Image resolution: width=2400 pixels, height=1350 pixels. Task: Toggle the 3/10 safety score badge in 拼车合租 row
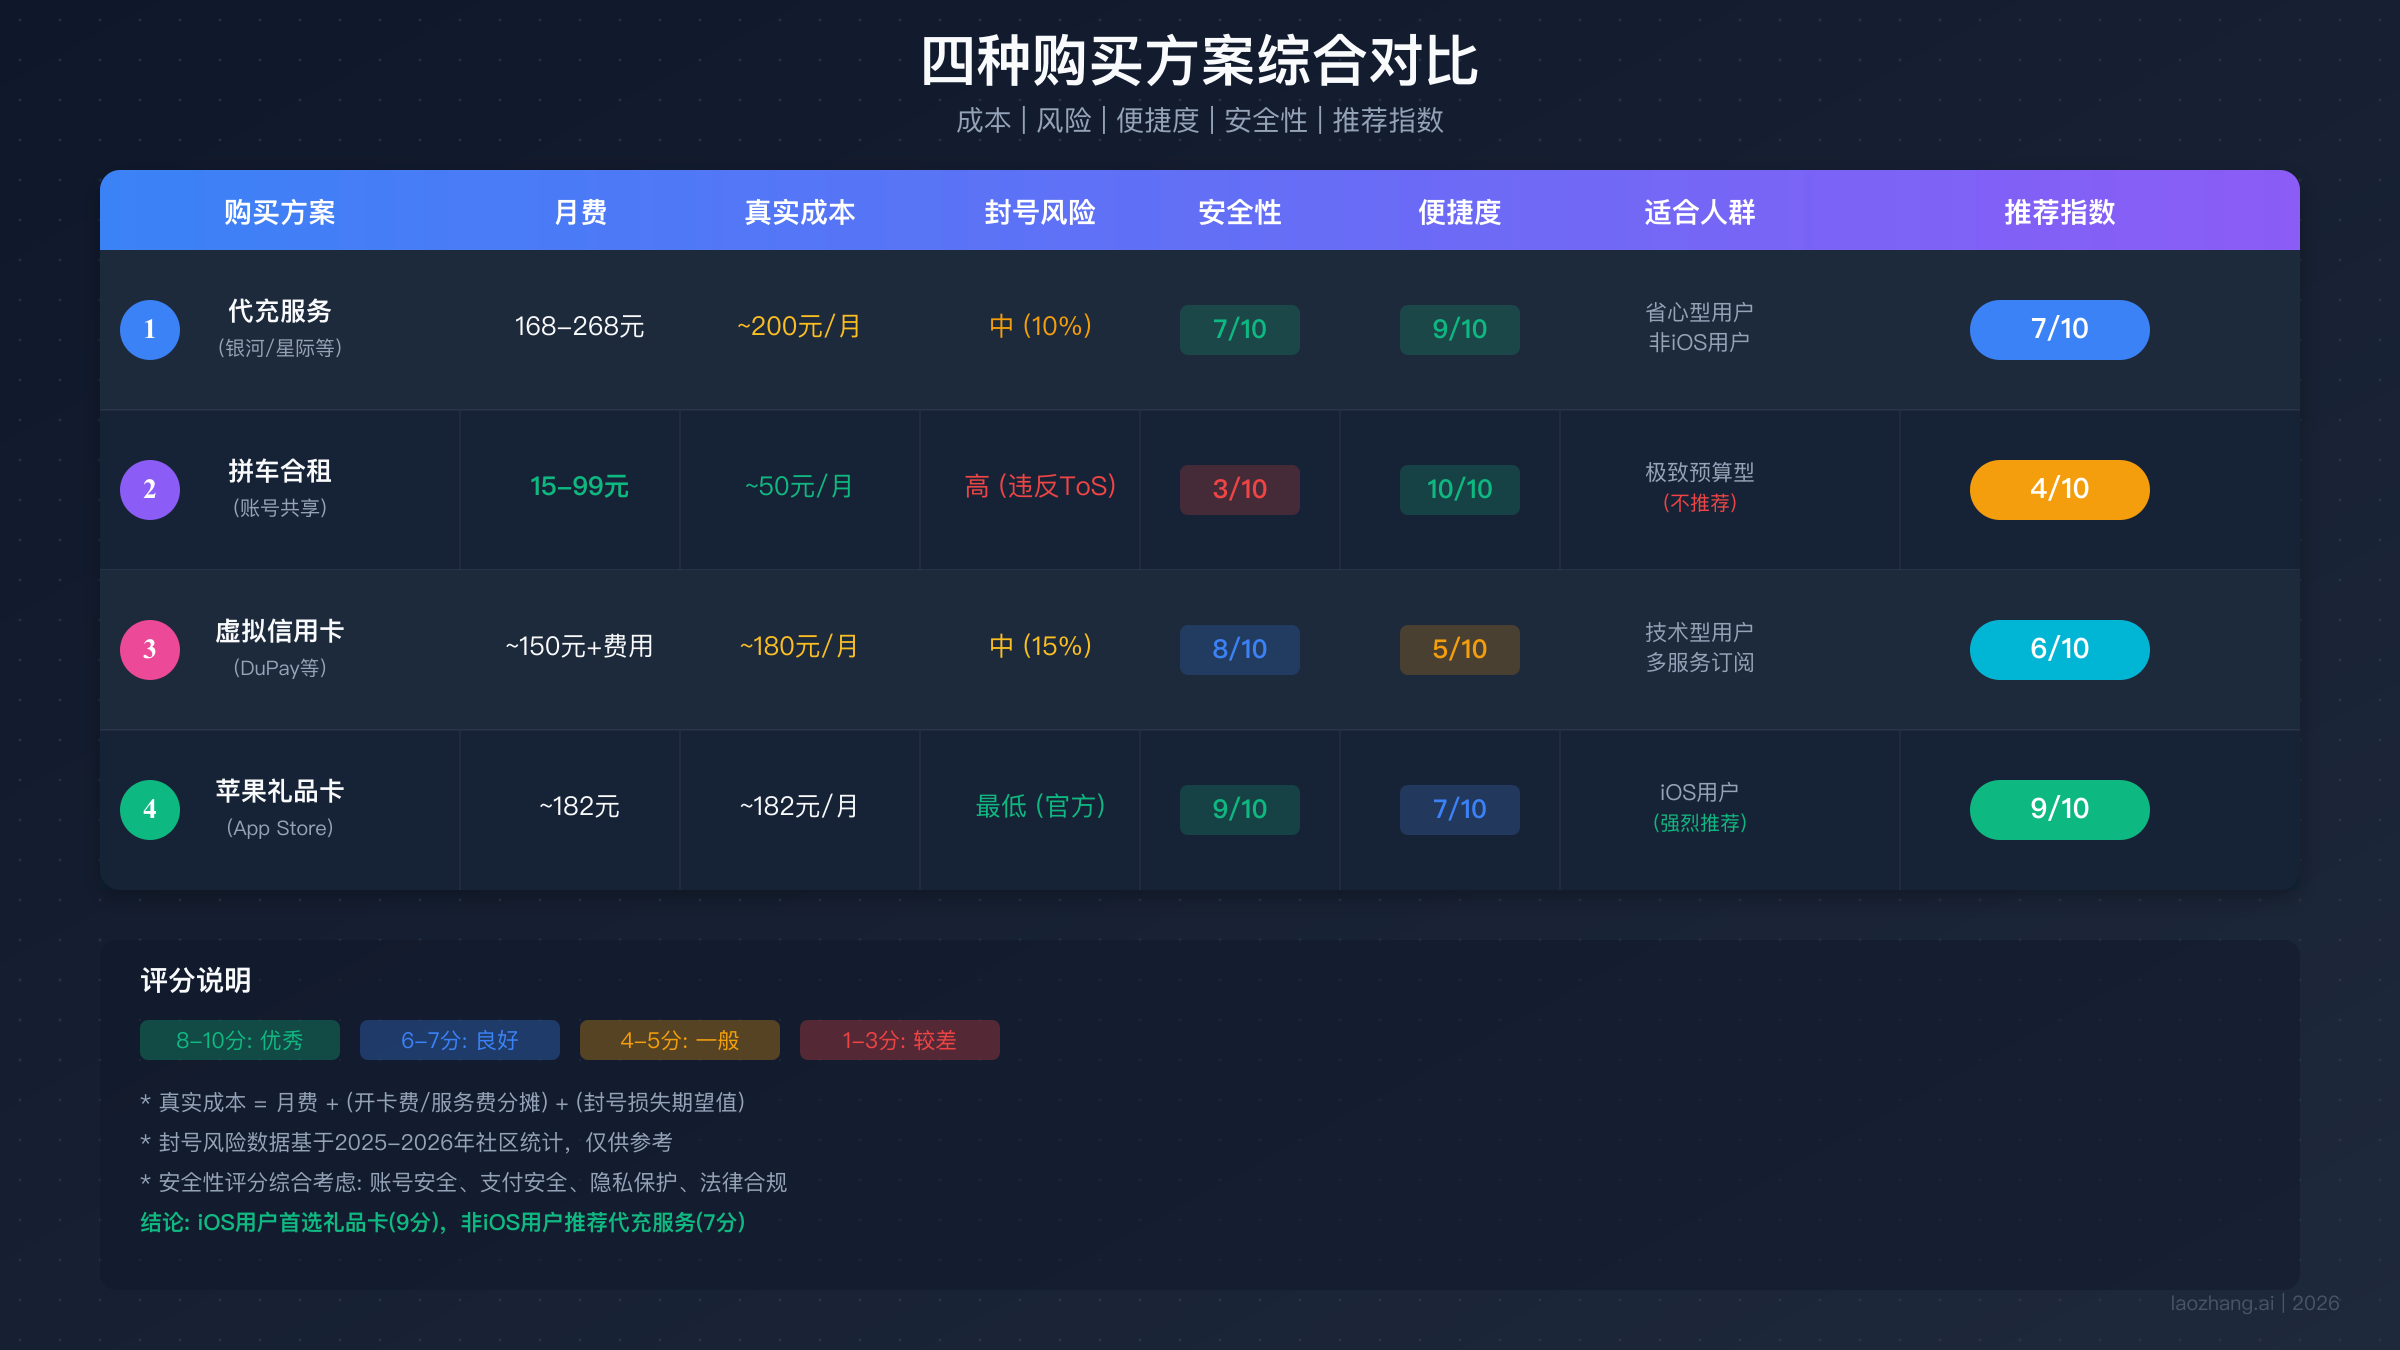[1239, 489]
